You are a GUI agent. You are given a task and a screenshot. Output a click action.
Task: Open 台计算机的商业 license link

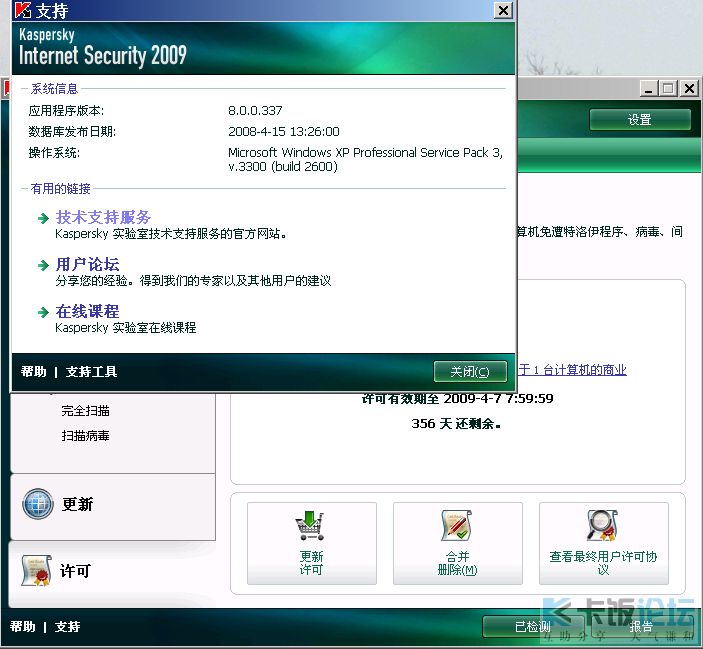573,370
